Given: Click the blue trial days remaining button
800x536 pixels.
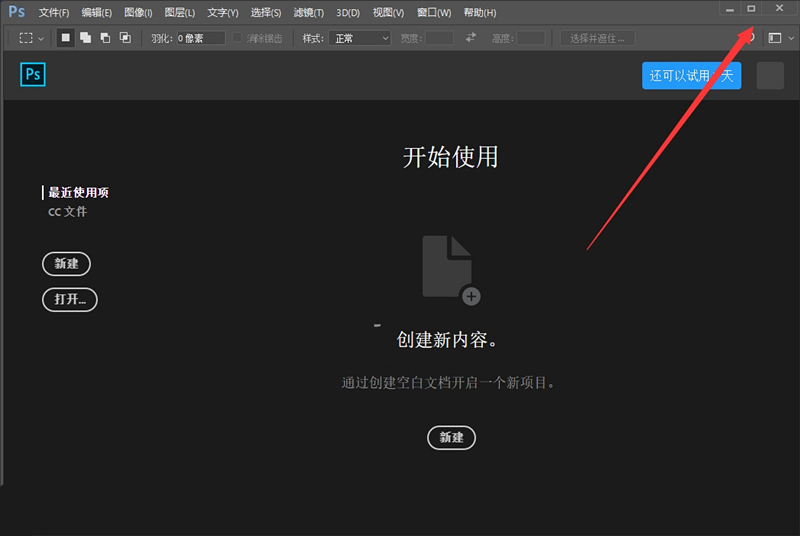Looking at the screenshot, I should coord(691,76).
